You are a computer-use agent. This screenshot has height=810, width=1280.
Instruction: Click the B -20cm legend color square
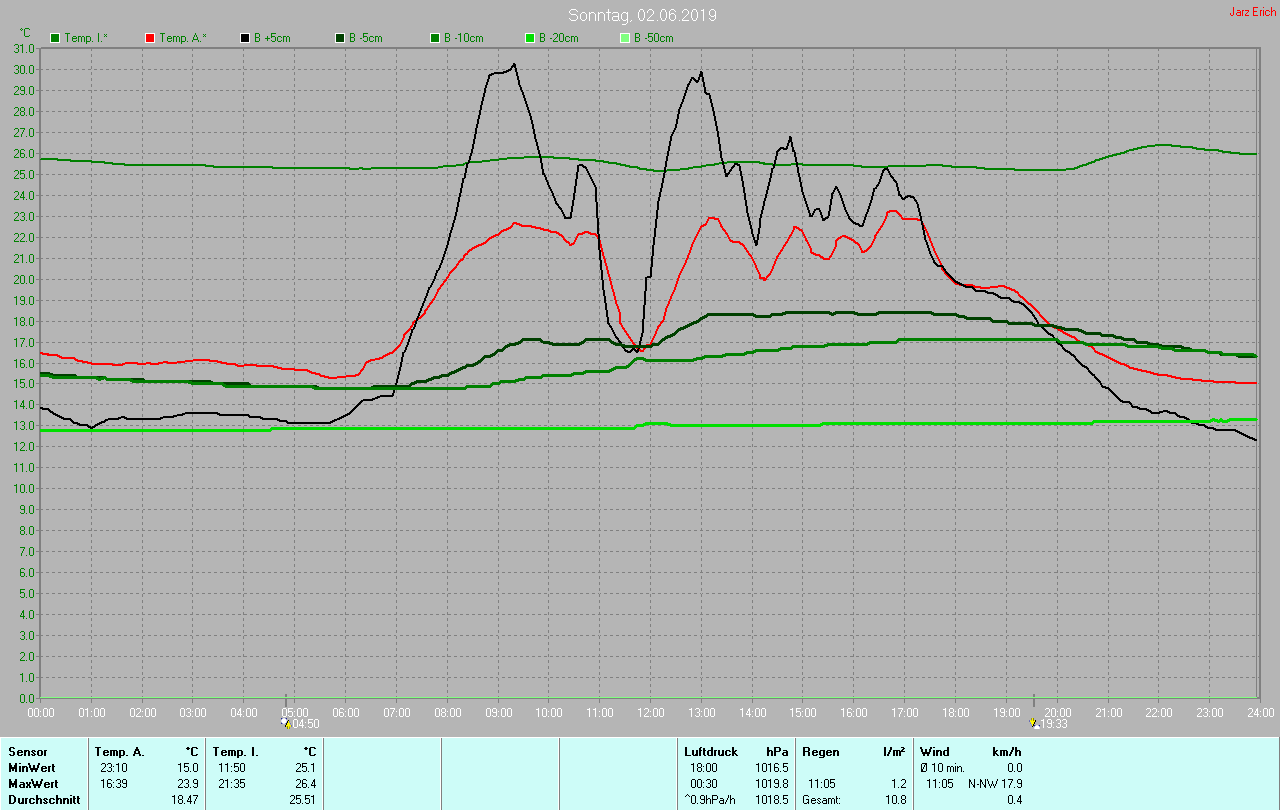coord(530,38)
